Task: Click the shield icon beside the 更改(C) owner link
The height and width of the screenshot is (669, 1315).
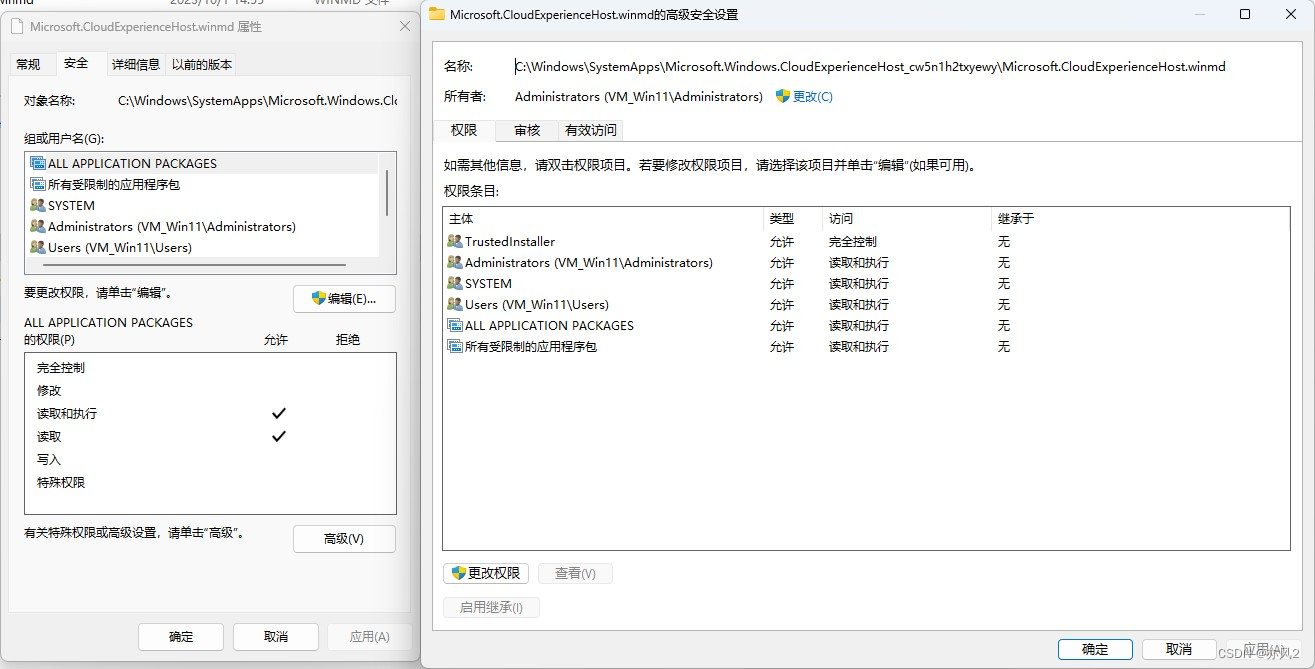Action: 783,96
